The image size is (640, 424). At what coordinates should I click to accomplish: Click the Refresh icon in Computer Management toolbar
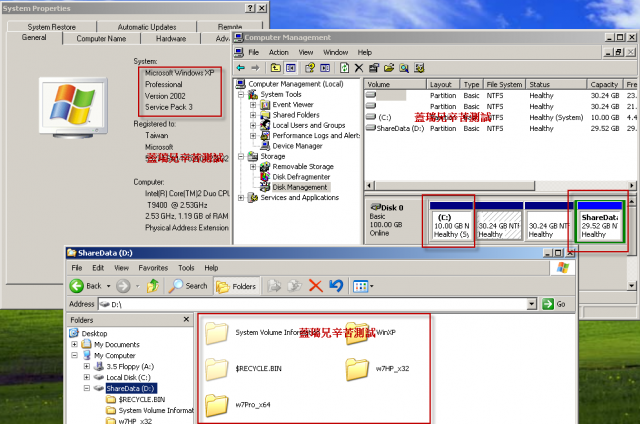(x=344, y=68)
